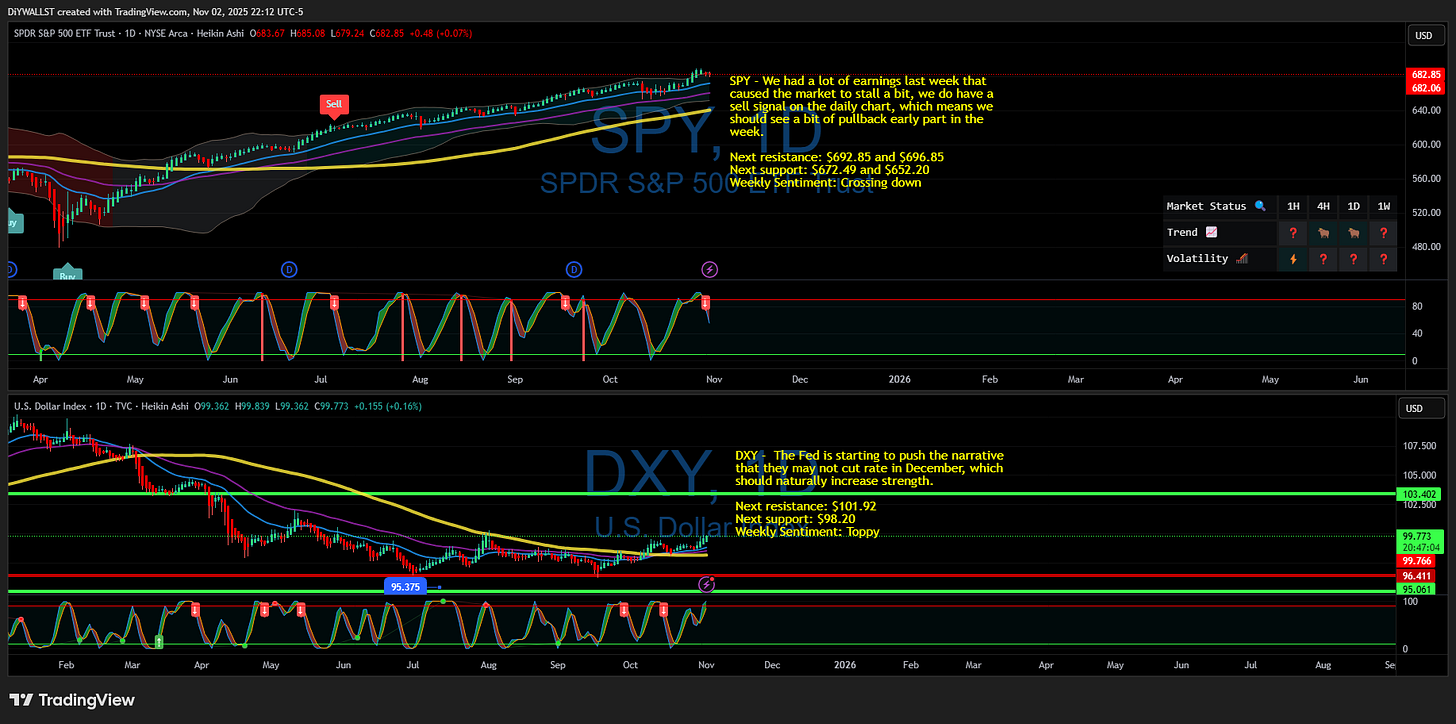Click the bull icon under 1D Trend
Viewport: 1456px width, 724px height.
pos(1353,232)
